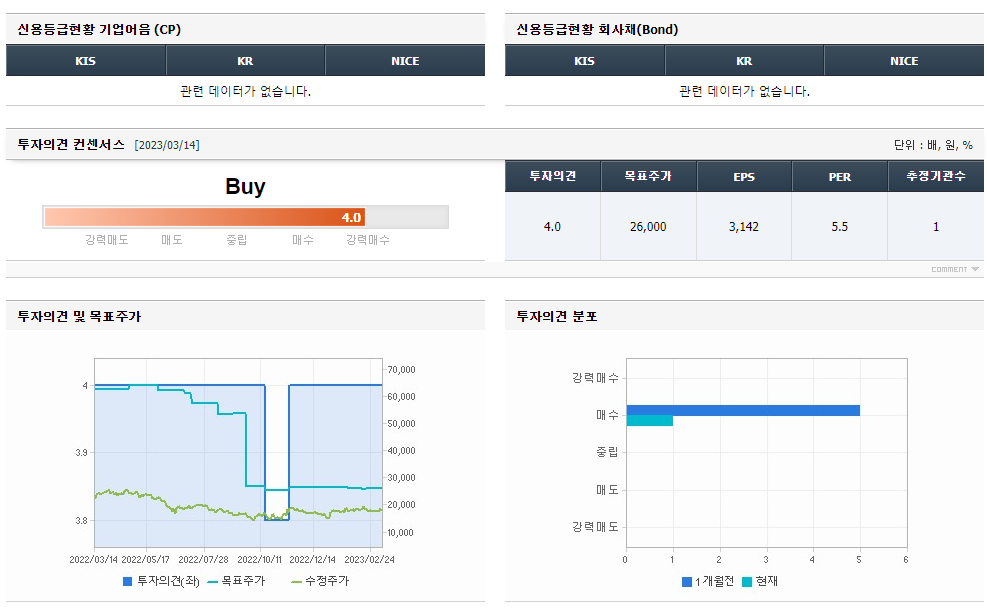Image resolution: width=987 pixels, height=609 pixels.
Task: Click the blue 투자의견(좌) legend square
Action: click(127, 581)
